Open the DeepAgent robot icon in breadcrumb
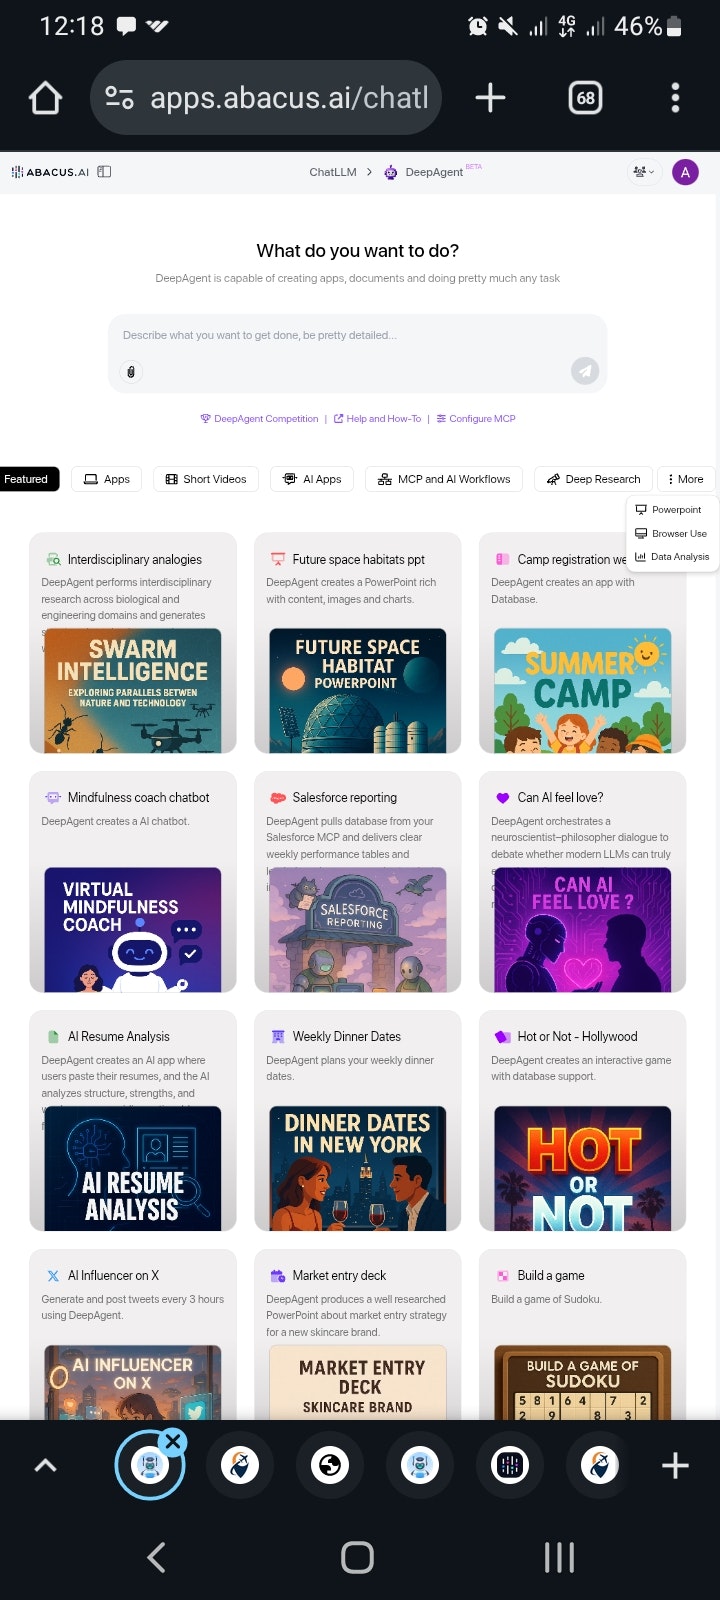This screenshot has height=1600, width=720. [391, 172]
